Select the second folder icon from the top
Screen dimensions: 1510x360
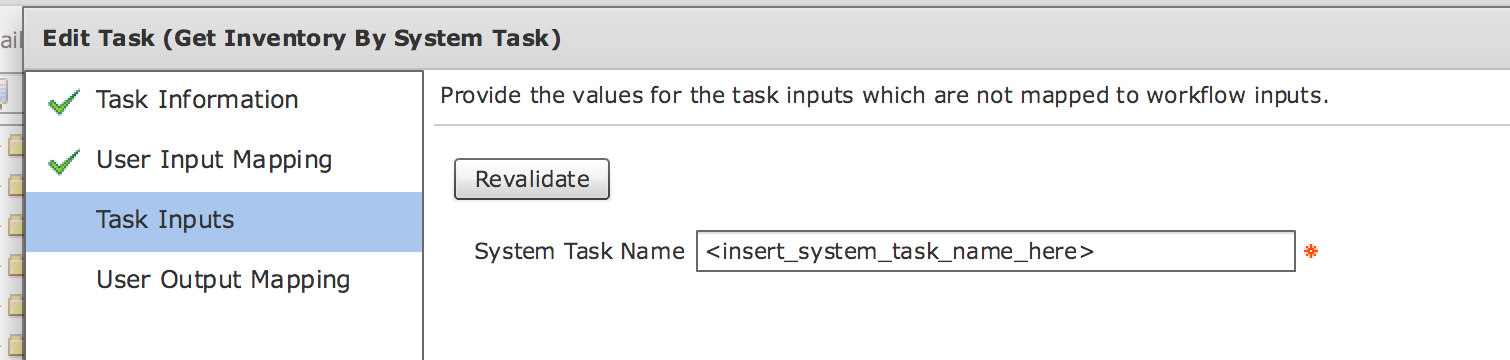coord(15,185)
